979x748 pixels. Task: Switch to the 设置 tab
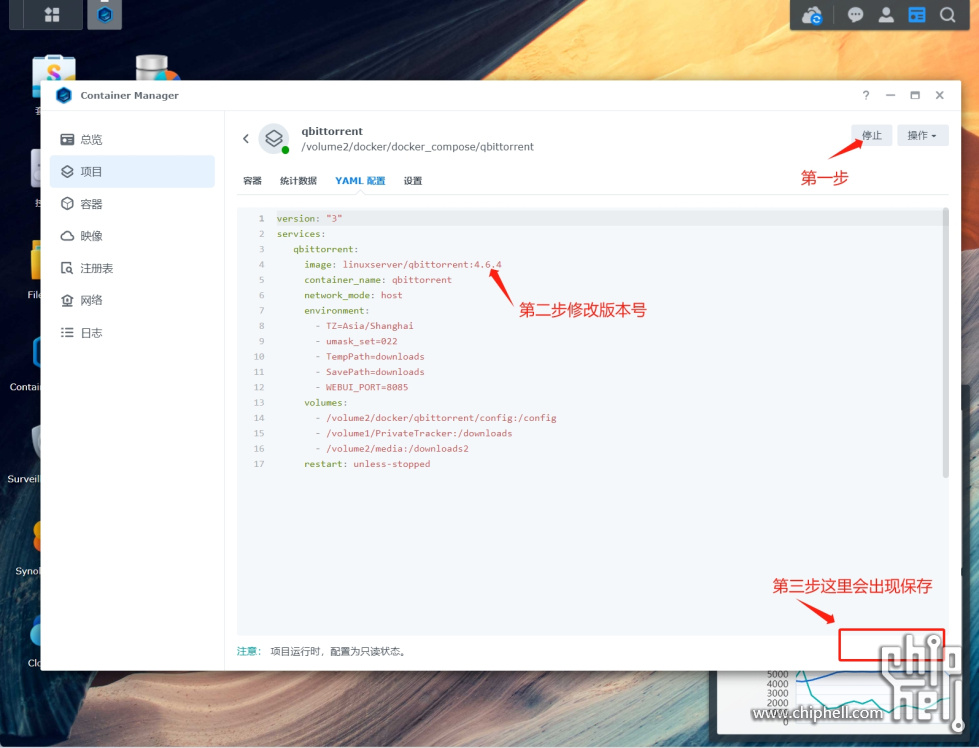(413, 180)
